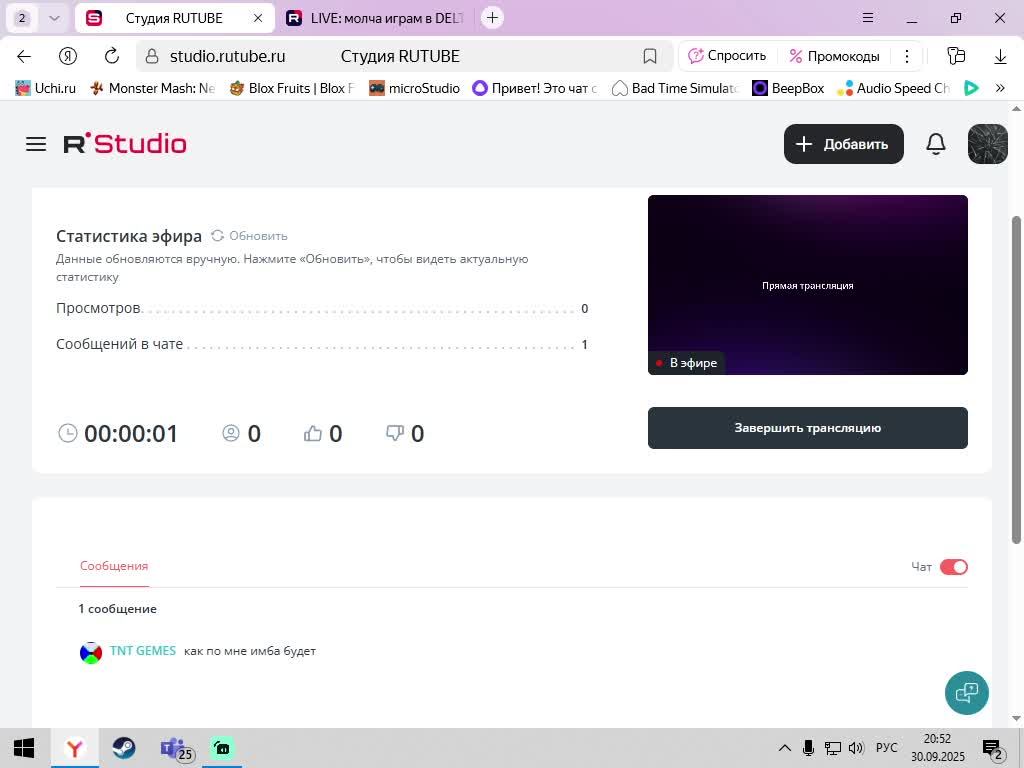Expand the tab groups dropdown arrow
Image resolution: width=1024 pixels, height=768 pixels.
click(x=55, y=18)
